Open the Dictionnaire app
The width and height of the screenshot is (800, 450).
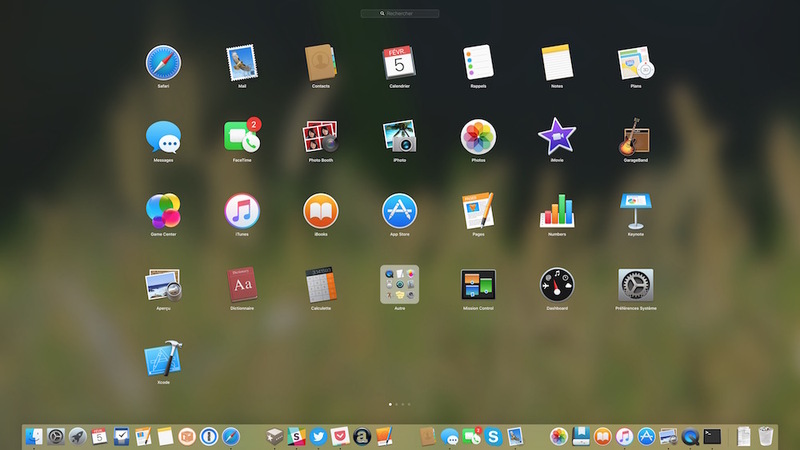click(x=242, y=285)
